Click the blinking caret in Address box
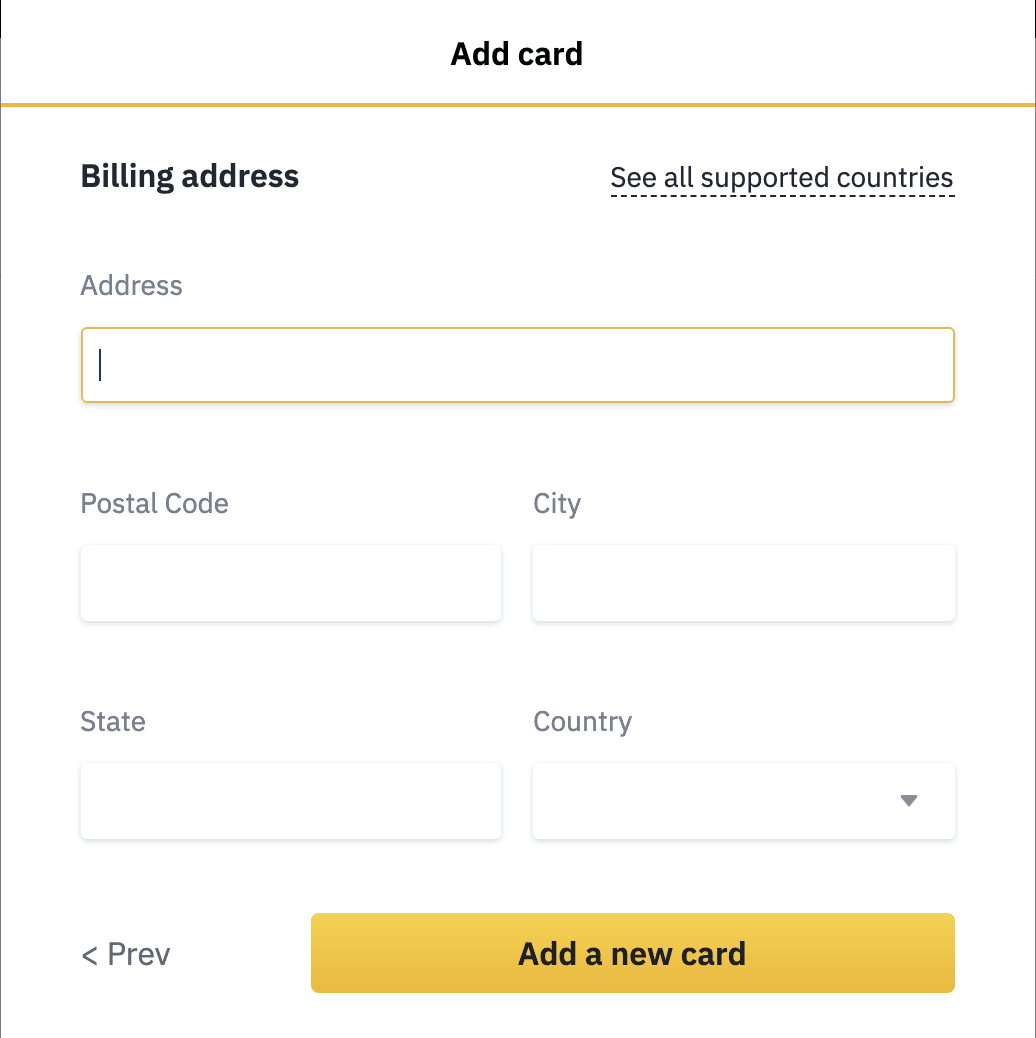Image resolution: width=1036 pixels, height=1038 pixels. (100, 365)
